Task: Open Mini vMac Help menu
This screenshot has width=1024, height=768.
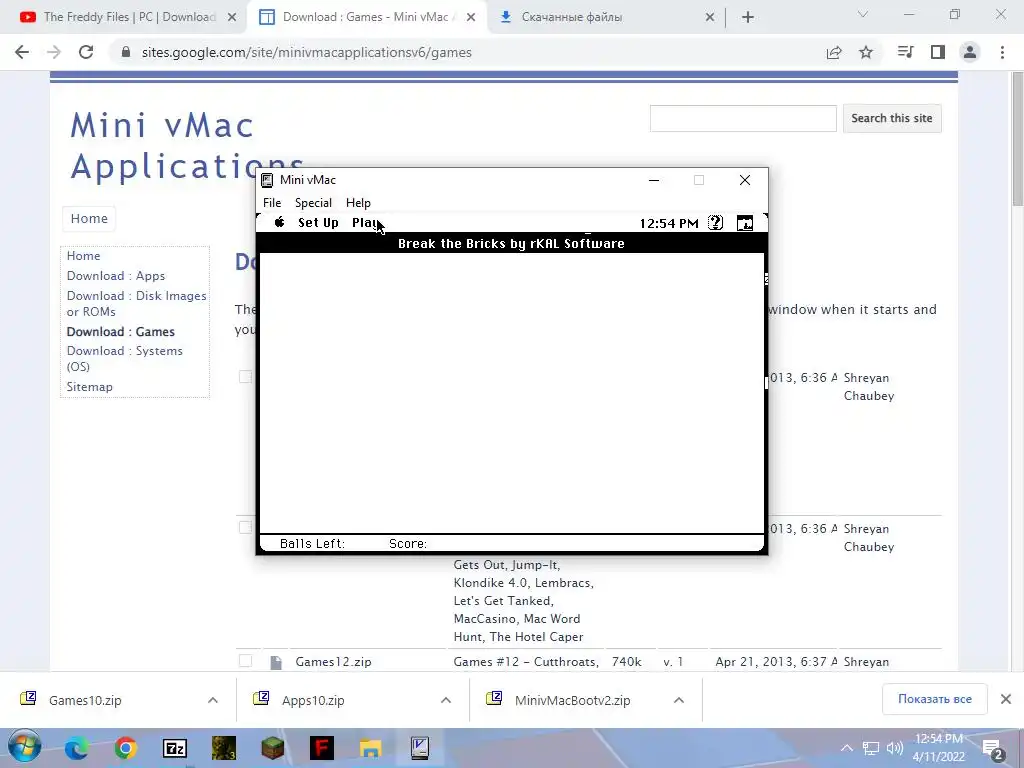Action: [358, 202]
